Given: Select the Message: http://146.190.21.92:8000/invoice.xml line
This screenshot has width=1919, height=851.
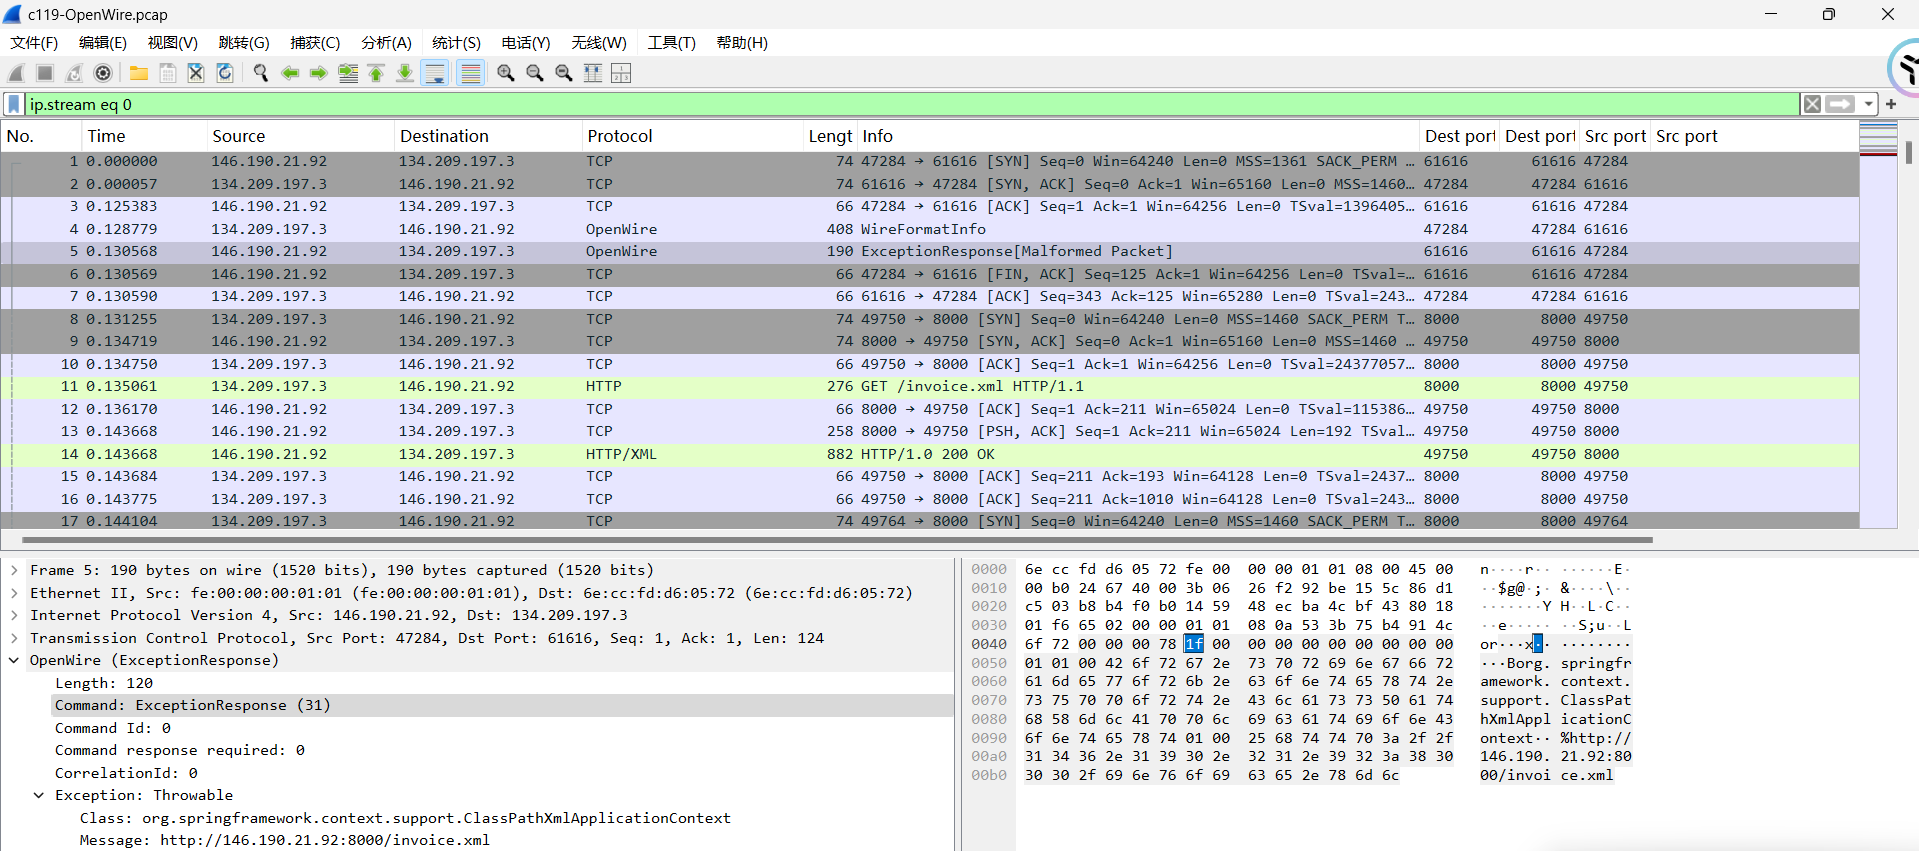Looking at the screenshot, I should coord(285,840).
